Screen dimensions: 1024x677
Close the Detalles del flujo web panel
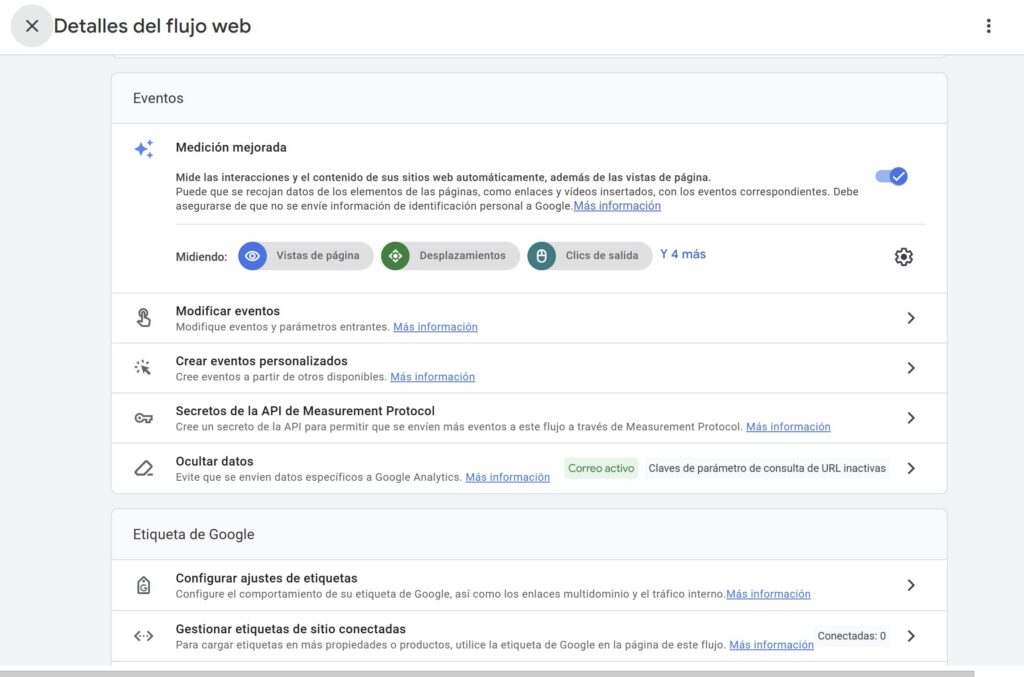coord(32,26)
